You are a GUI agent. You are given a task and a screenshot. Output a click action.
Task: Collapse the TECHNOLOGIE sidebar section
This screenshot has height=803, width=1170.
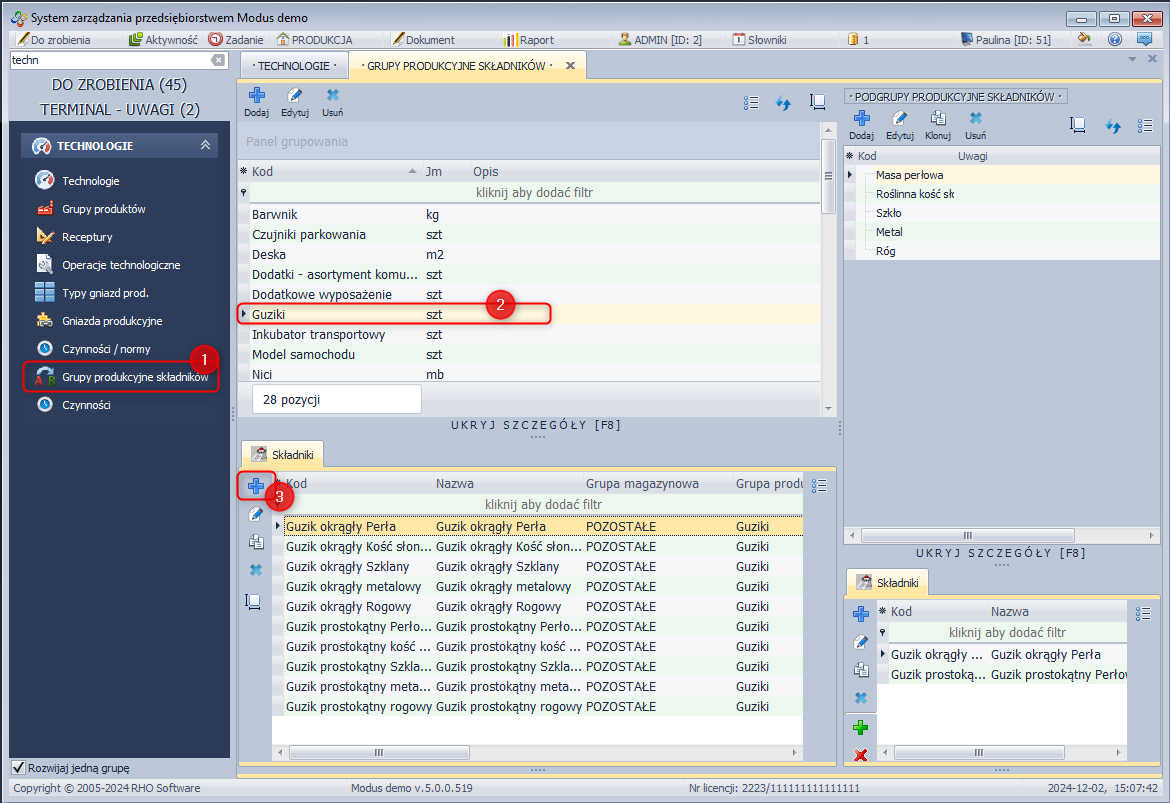coord(205,146)
